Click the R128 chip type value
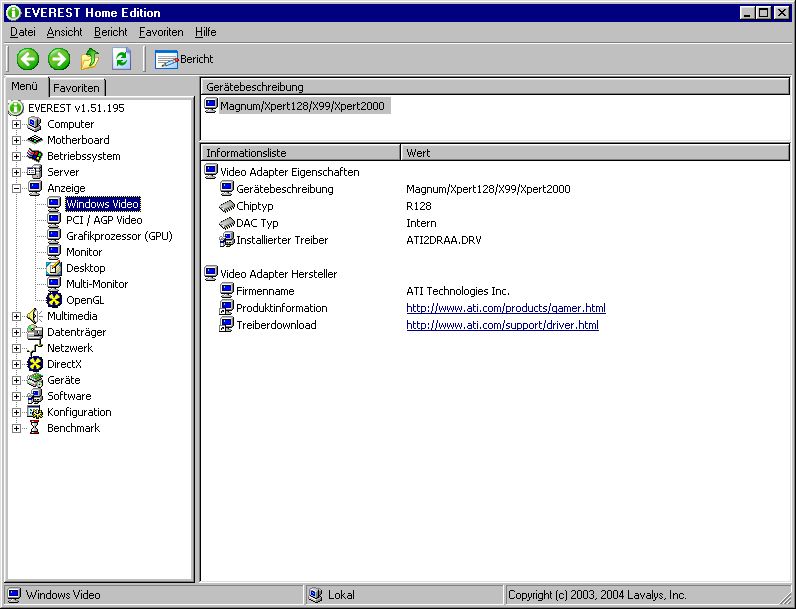This screenshot has height=609, width=796. [x=419, y=206]
